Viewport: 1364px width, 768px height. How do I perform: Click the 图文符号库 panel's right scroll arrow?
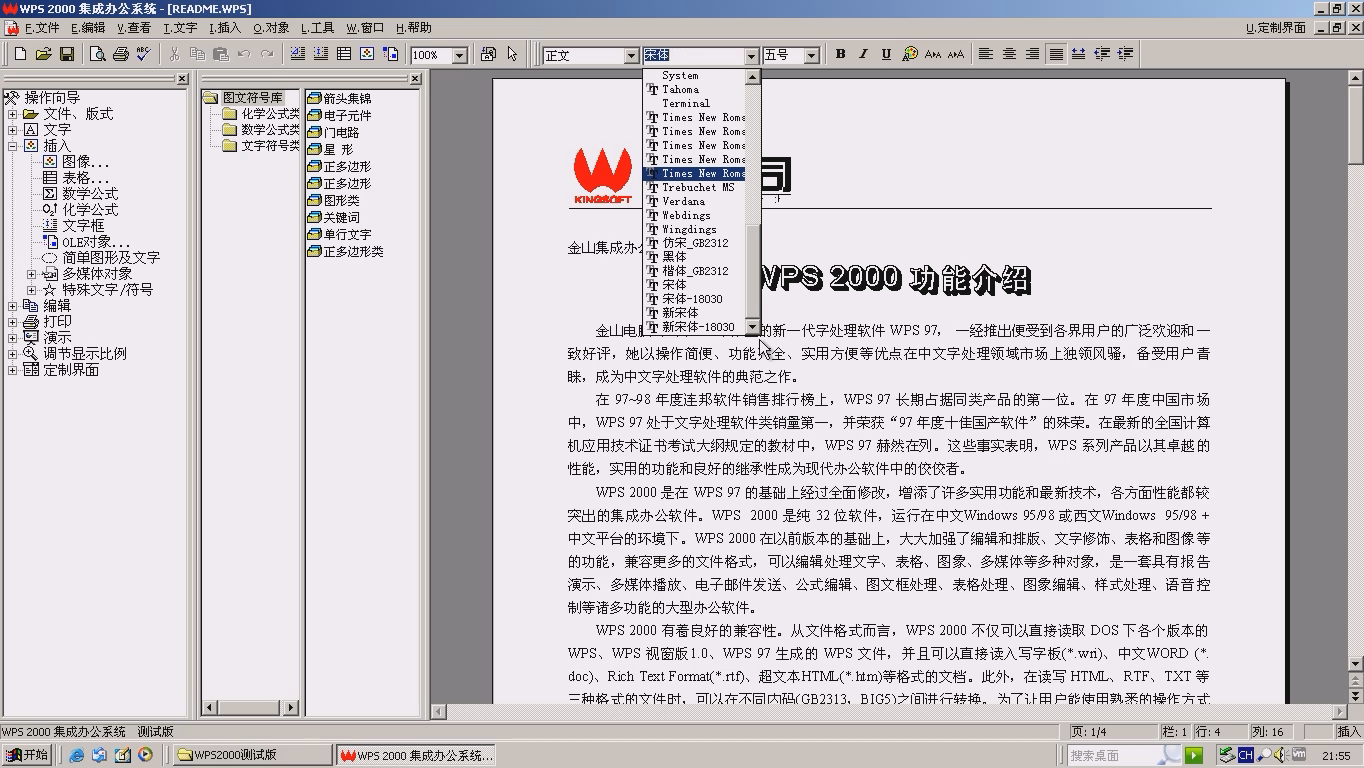(x=291, y=708)
